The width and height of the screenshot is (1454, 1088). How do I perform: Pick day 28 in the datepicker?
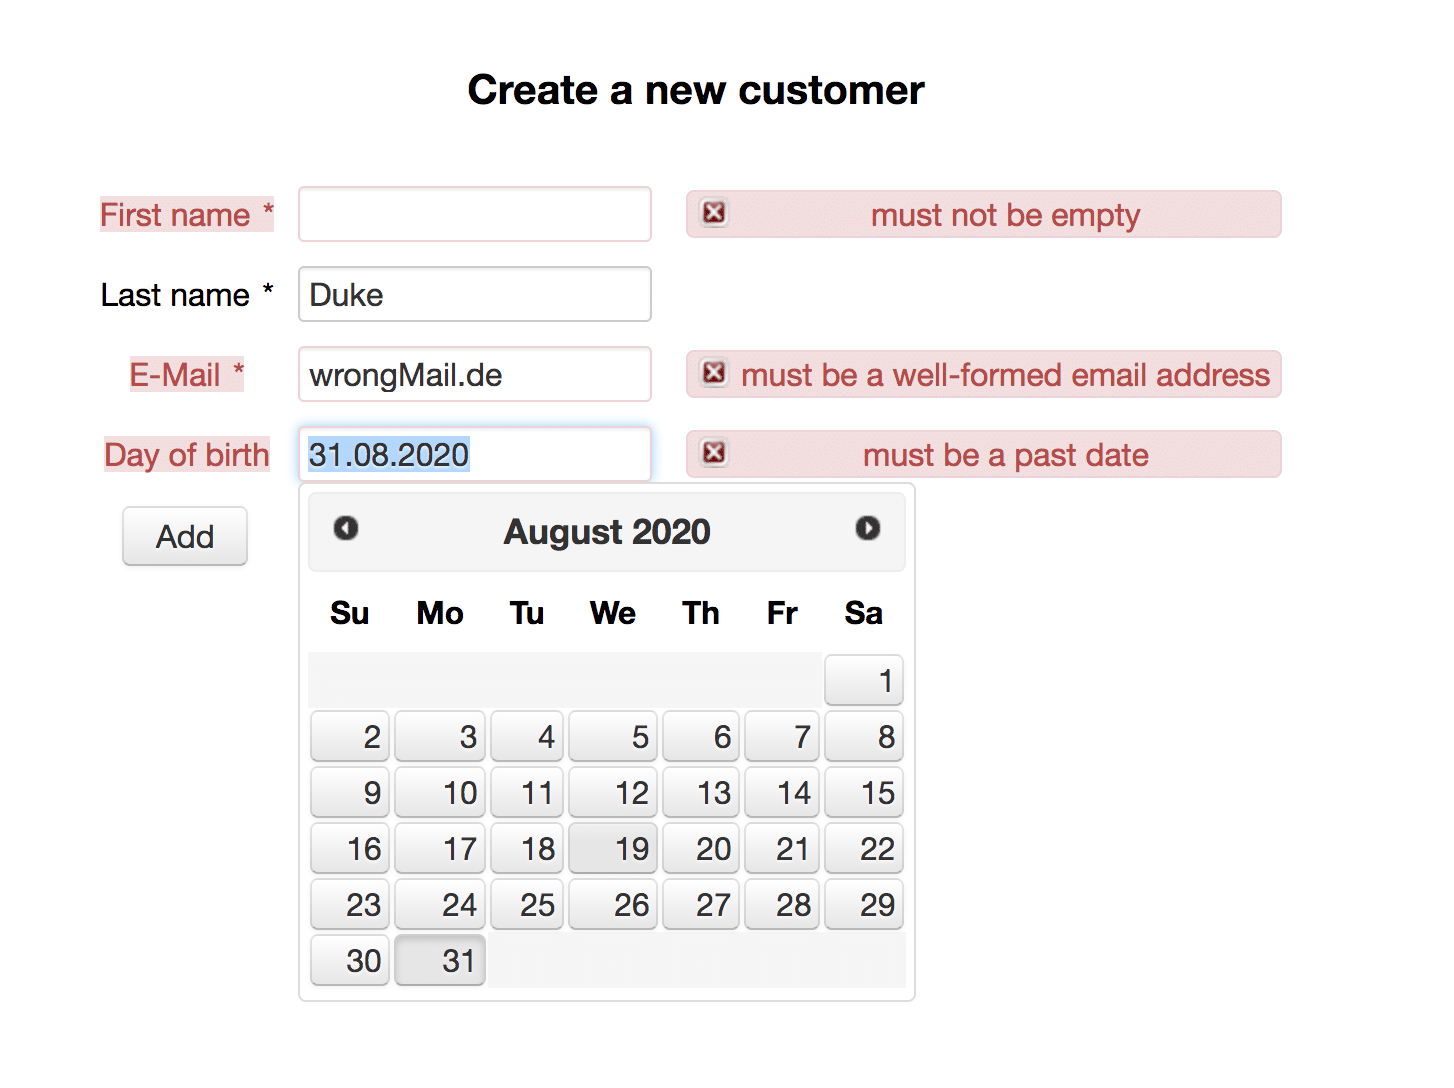782,905
